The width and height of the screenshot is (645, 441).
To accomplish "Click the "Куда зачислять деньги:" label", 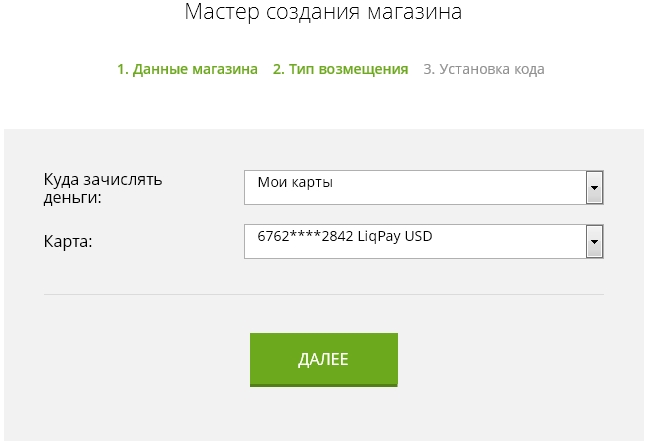I will coord(102,188).
